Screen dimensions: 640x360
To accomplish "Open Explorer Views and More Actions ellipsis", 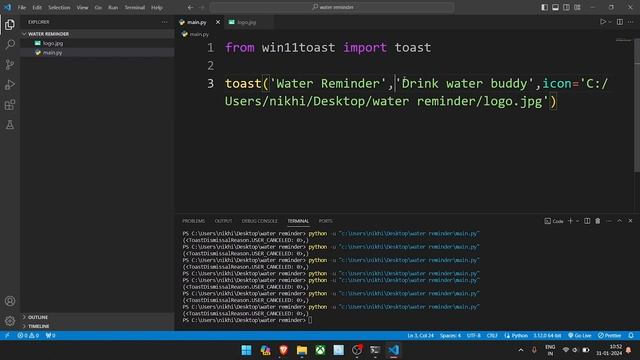I will 164,22.
